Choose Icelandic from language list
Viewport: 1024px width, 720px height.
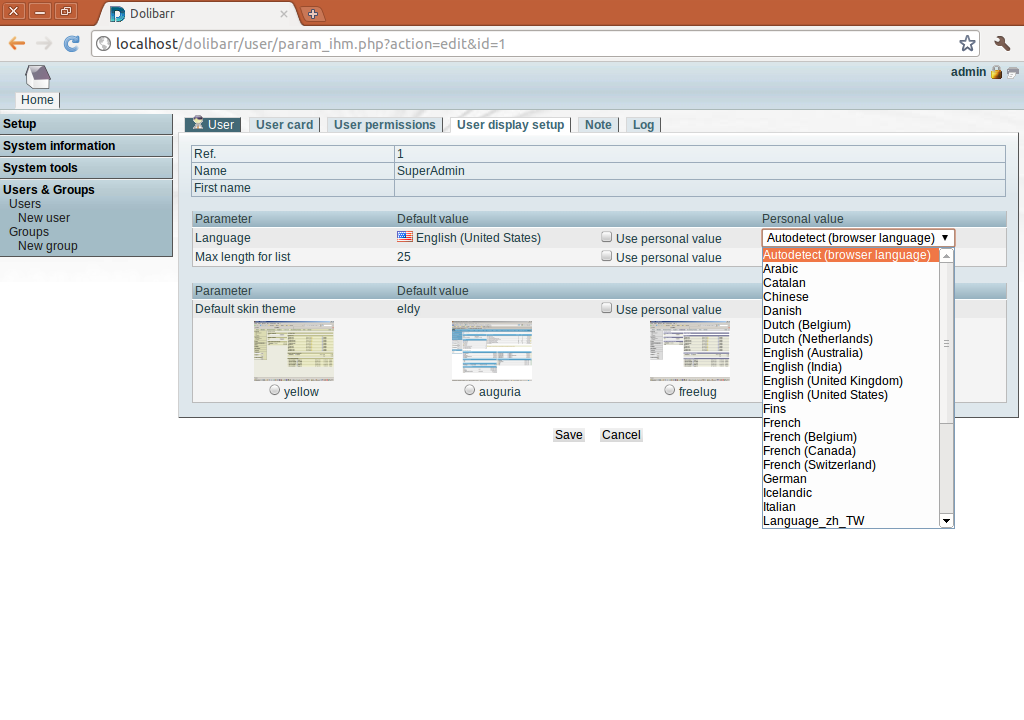(850, 493)
